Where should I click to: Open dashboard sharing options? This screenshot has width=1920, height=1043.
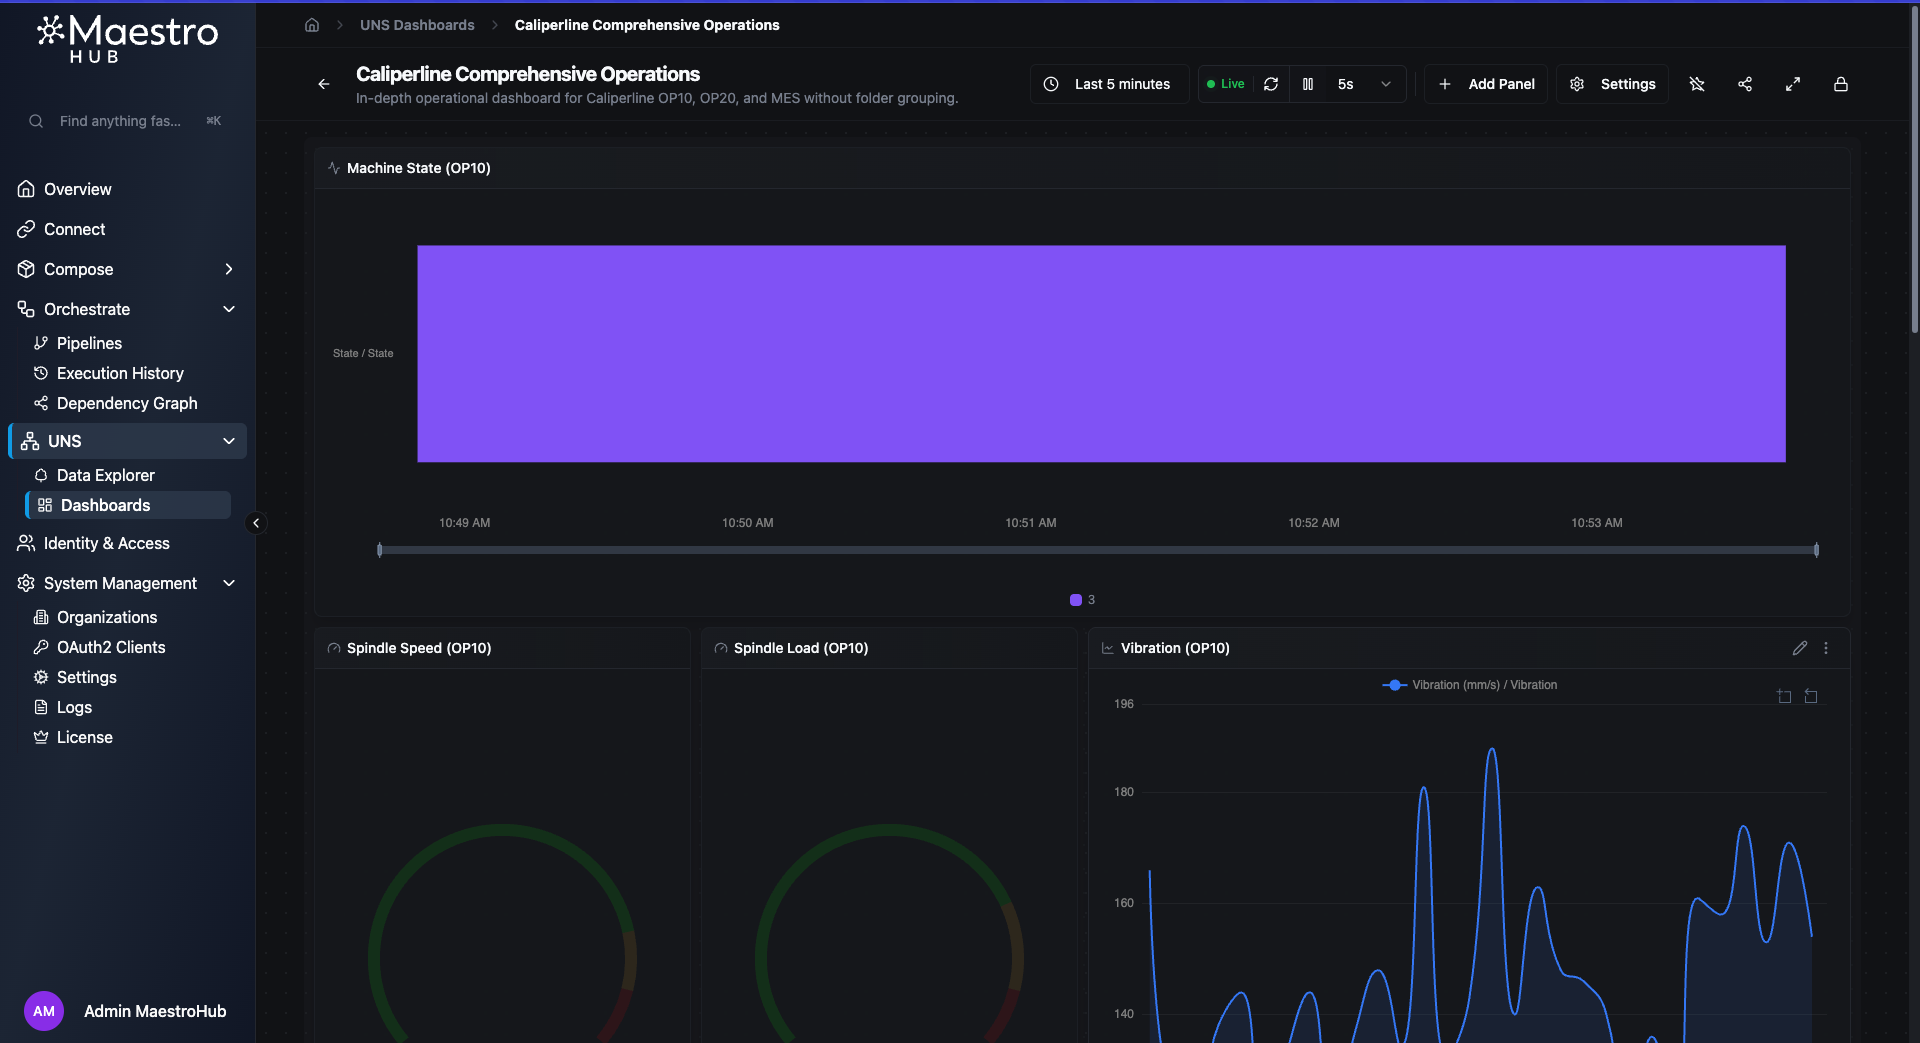click(1745, 84)
